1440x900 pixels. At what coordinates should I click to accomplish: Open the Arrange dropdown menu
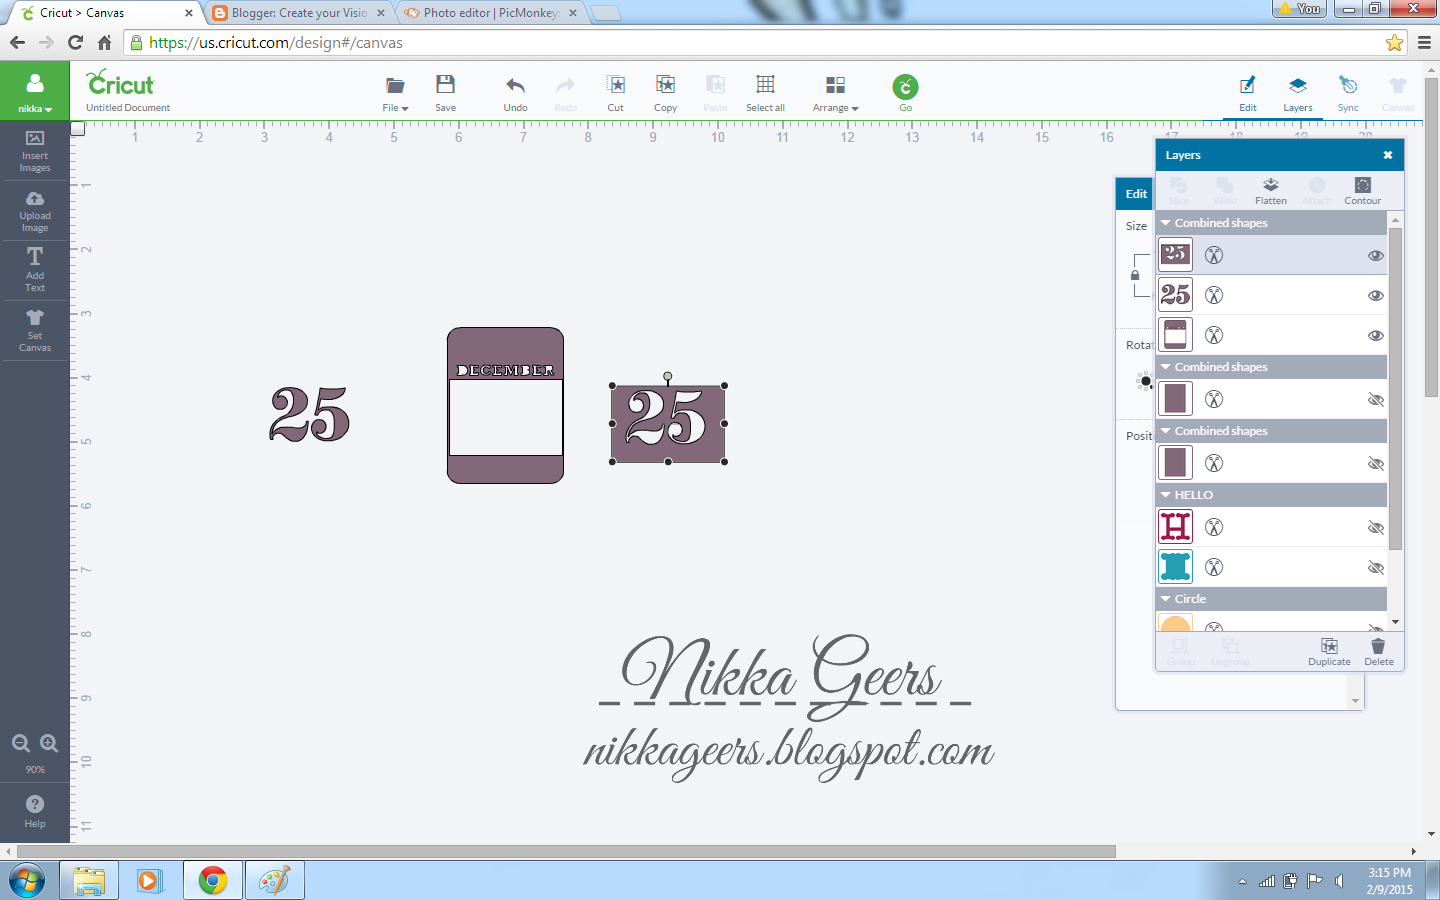[835, 91]
